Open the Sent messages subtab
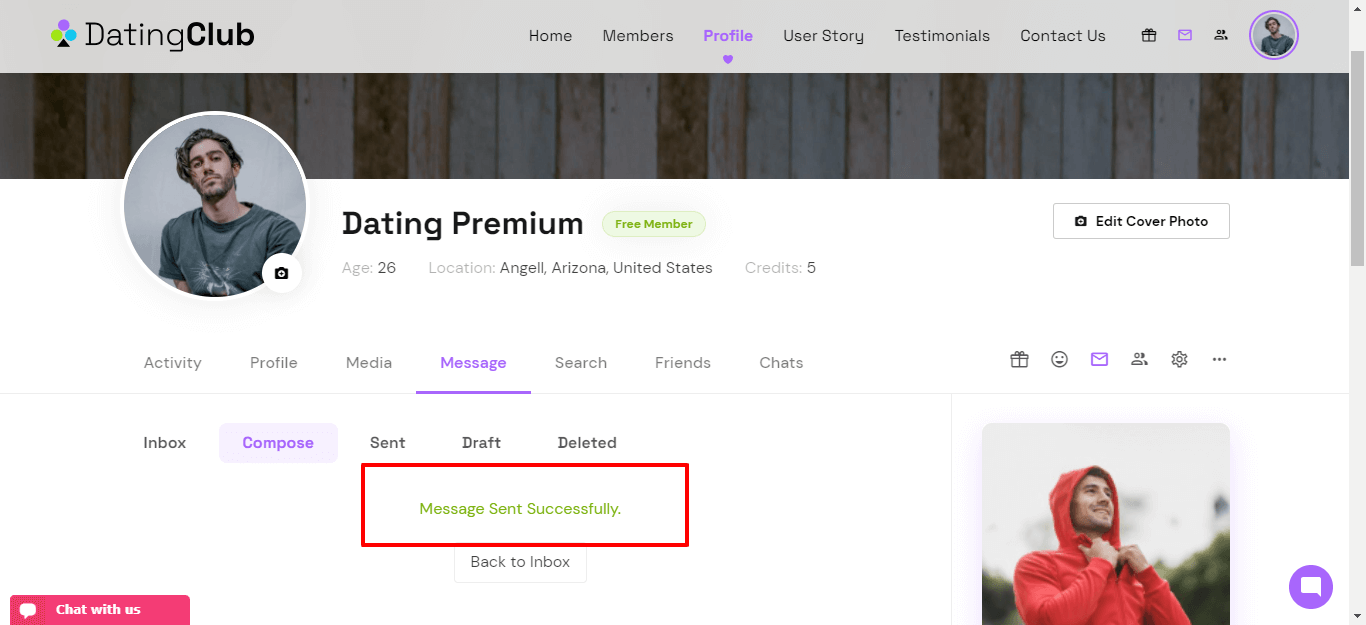Viewport: 1366px width, 625px height. click(x=388, y=443)
